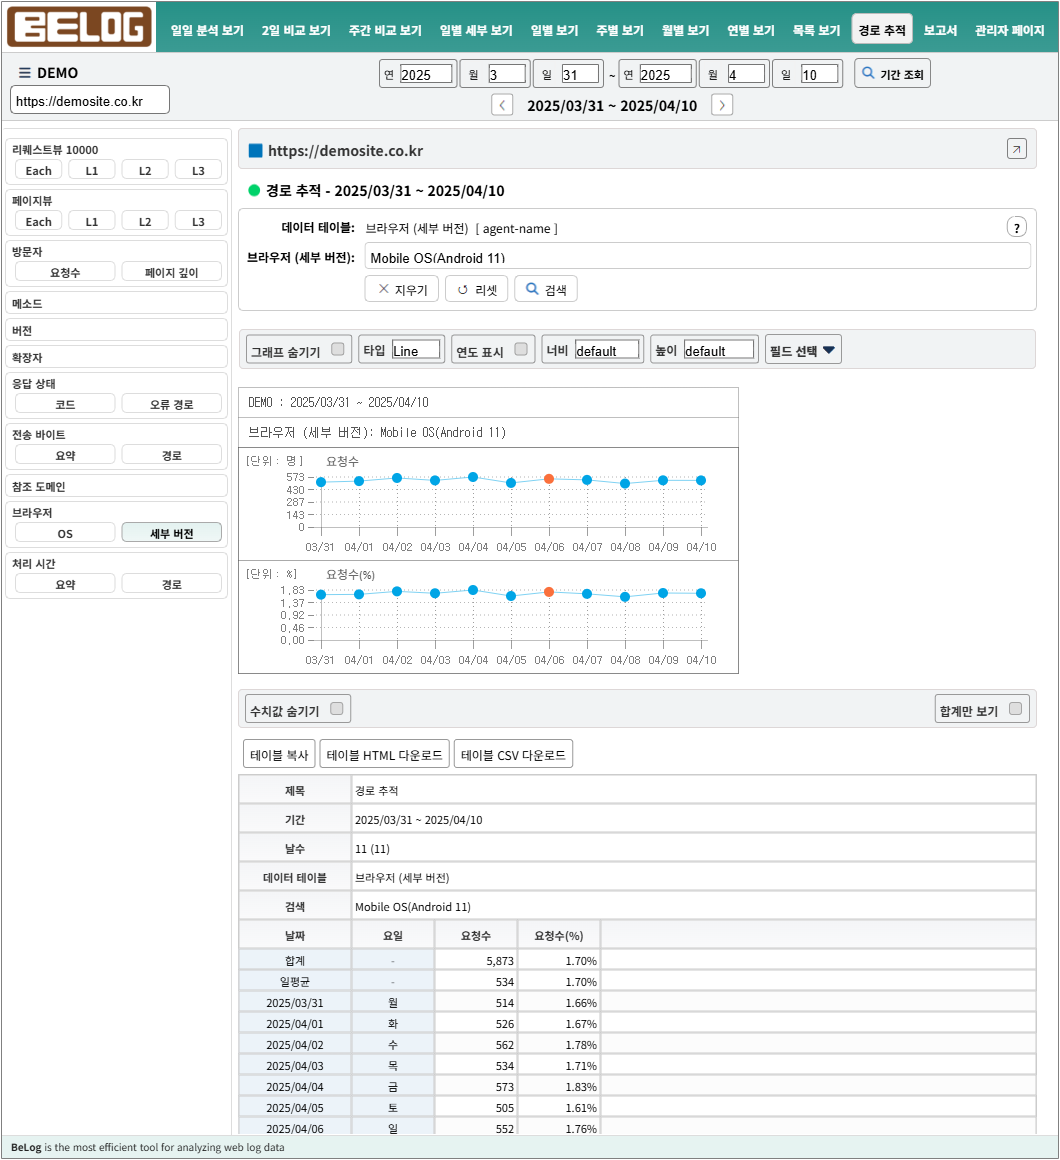The height and width of the screenshot is (1160, 1060).
Task: Click 페이지 깊이 under 방문자
Action: 172,272
